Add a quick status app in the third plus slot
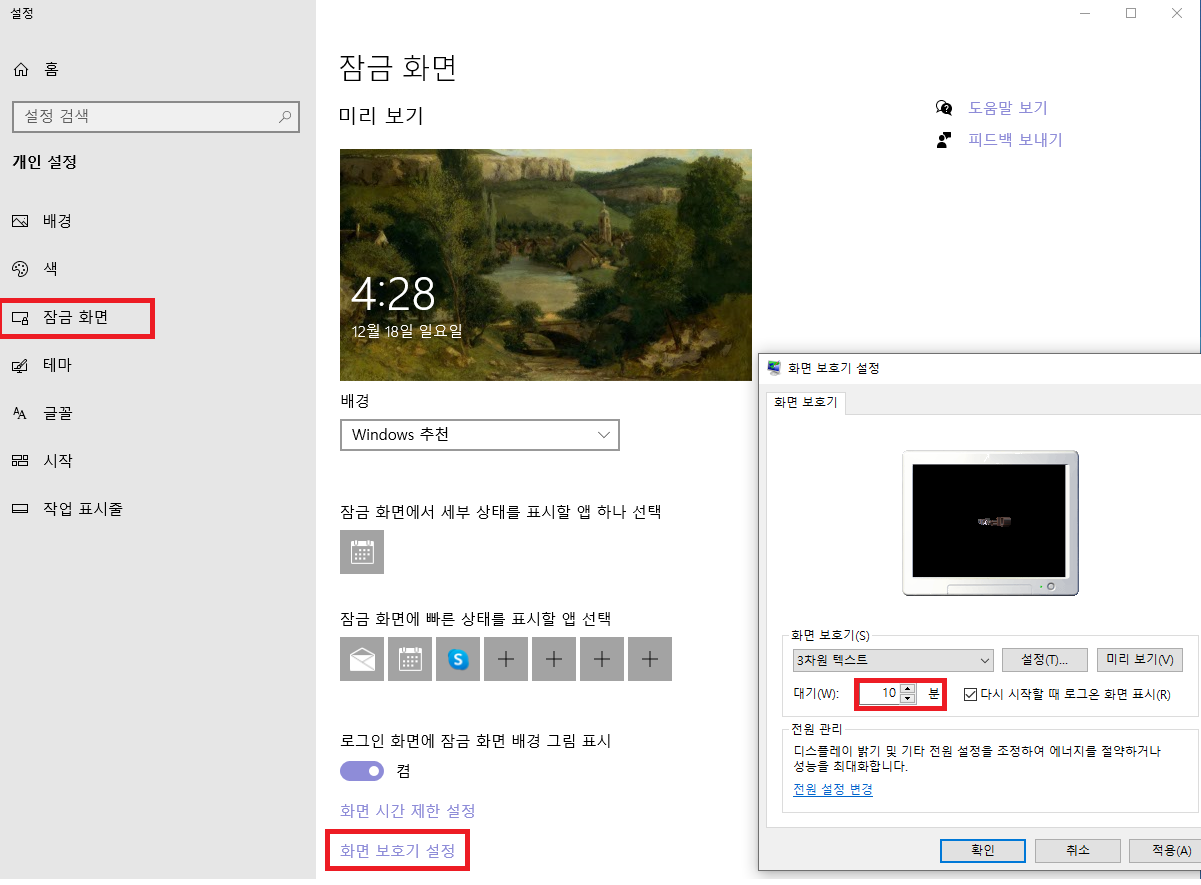1201x885 pixels. 602,659
